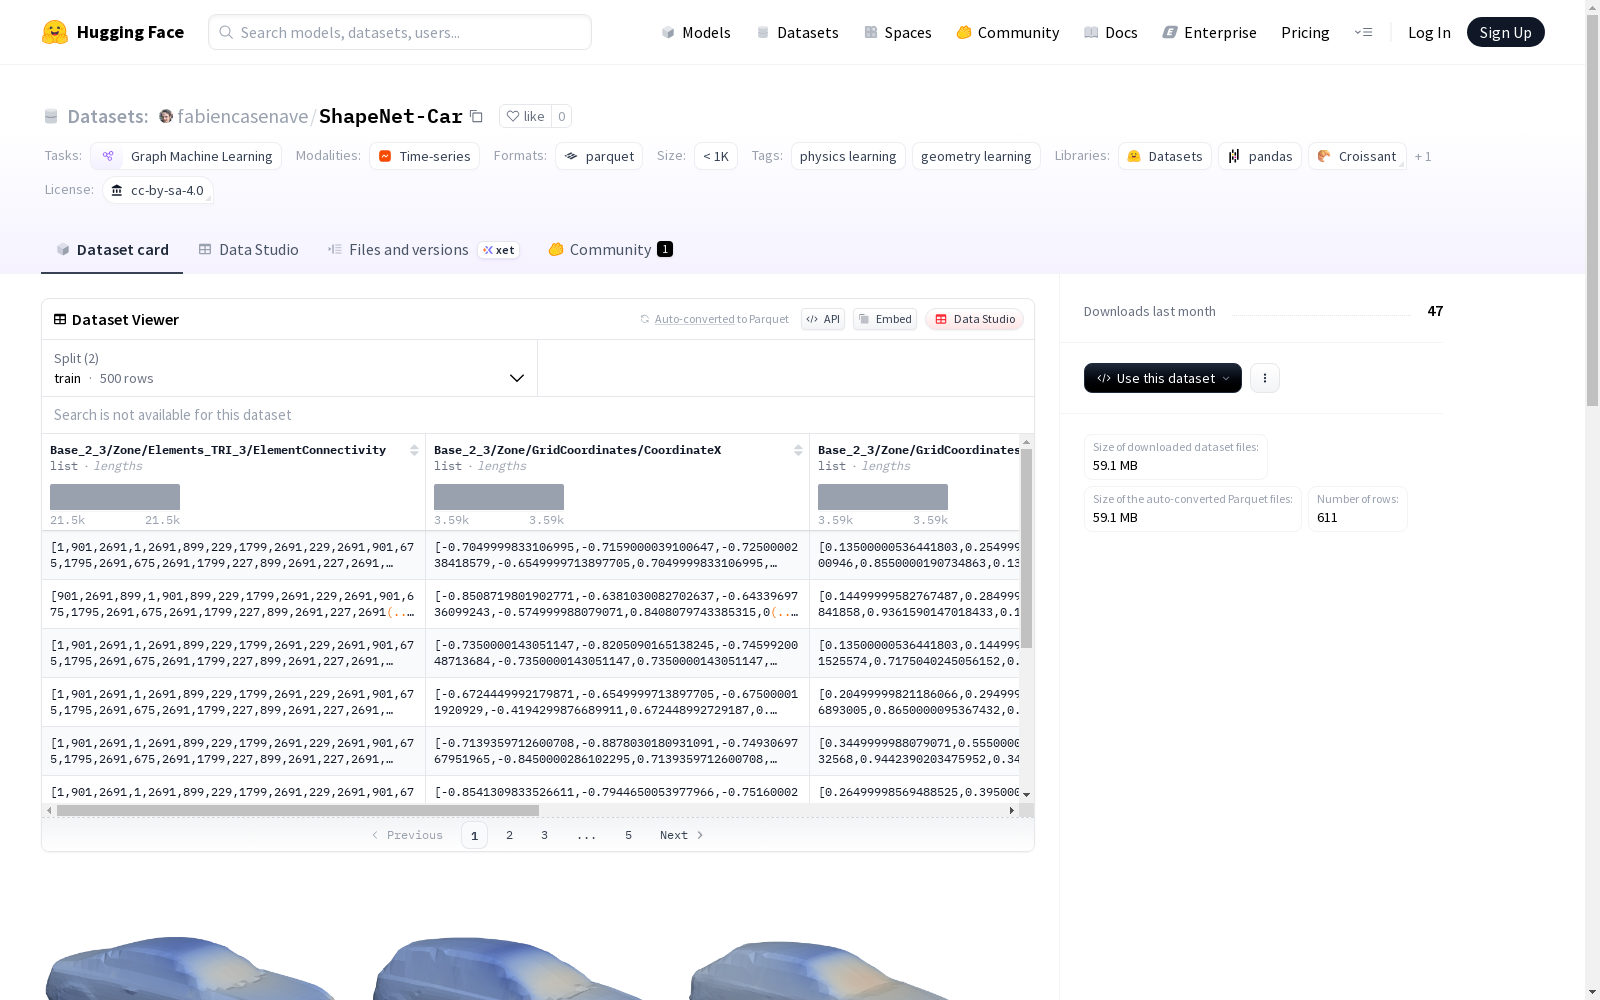Open the fabiencasenave profile link

(x=242, y=116)
